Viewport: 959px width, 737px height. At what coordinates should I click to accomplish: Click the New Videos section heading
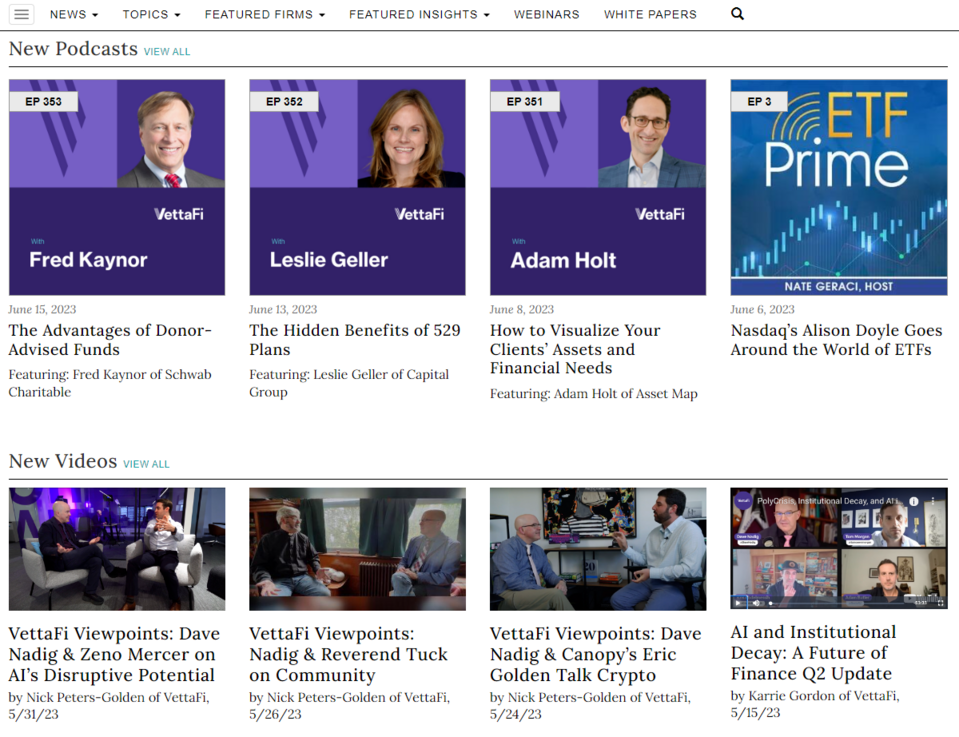click(63, 461)
